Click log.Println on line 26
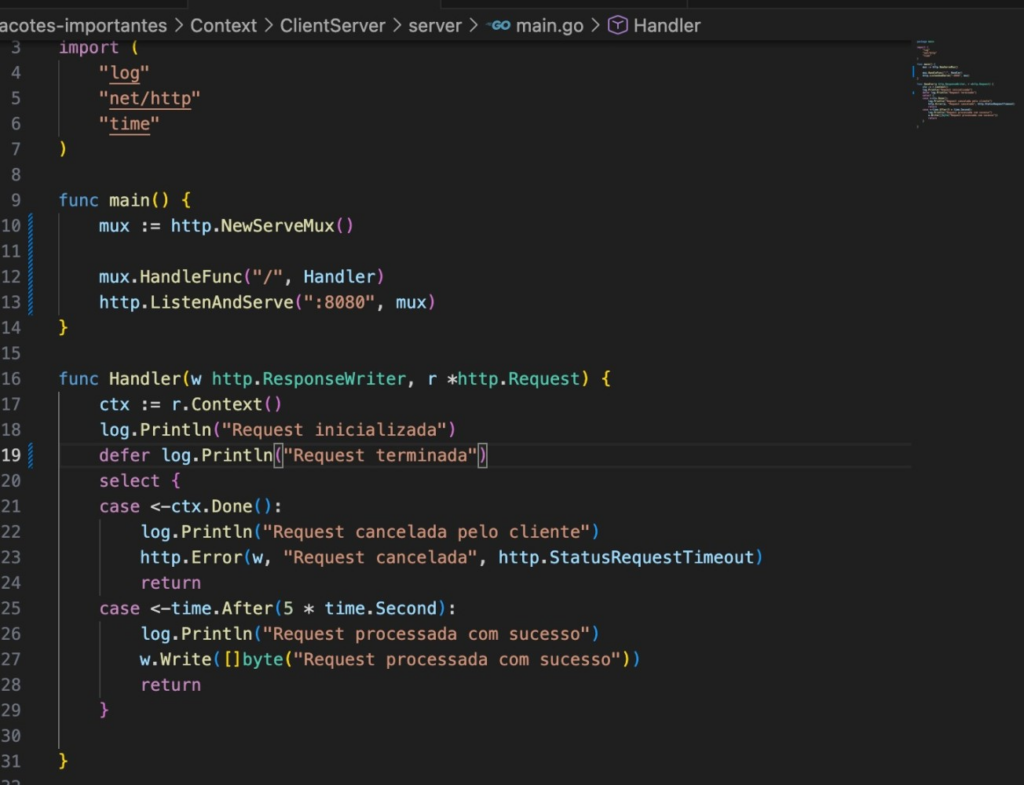The width and height of the screenshot is (1024, 785). (x=196, y=633)
